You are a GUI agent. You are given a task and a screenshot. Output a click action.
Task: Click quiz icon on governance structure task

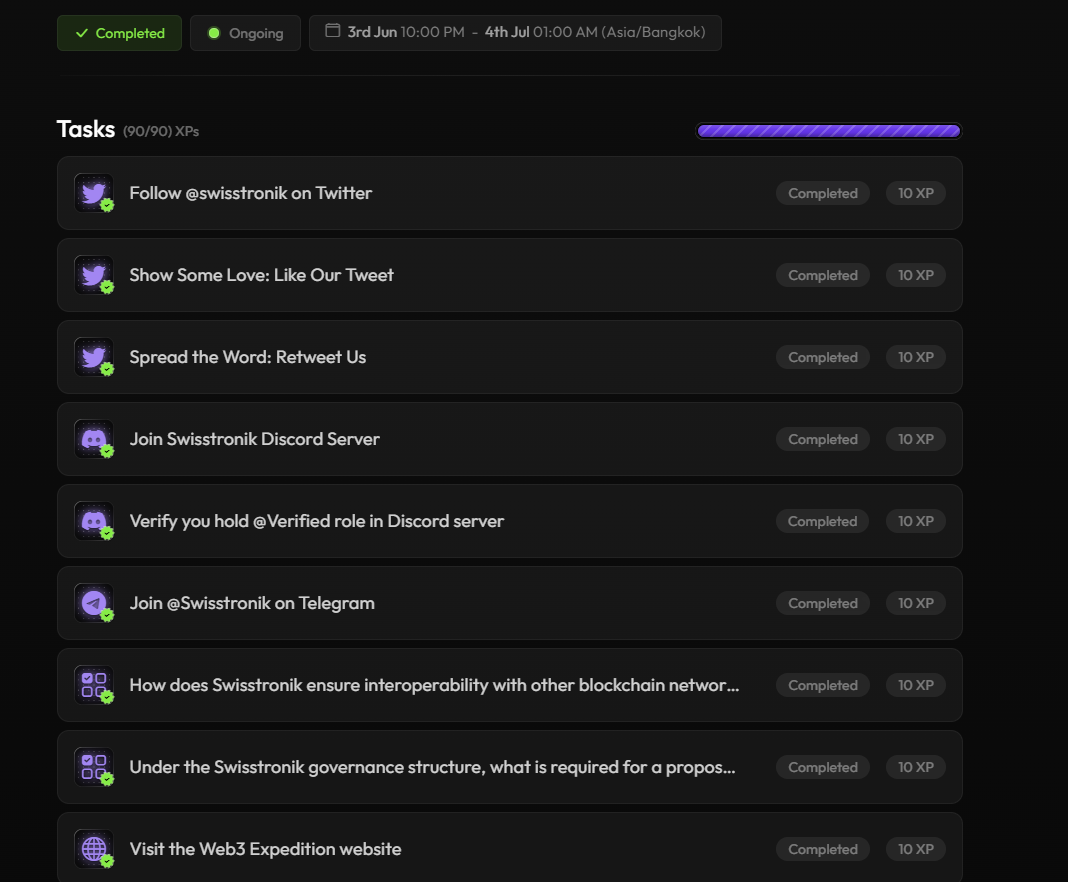94,767
